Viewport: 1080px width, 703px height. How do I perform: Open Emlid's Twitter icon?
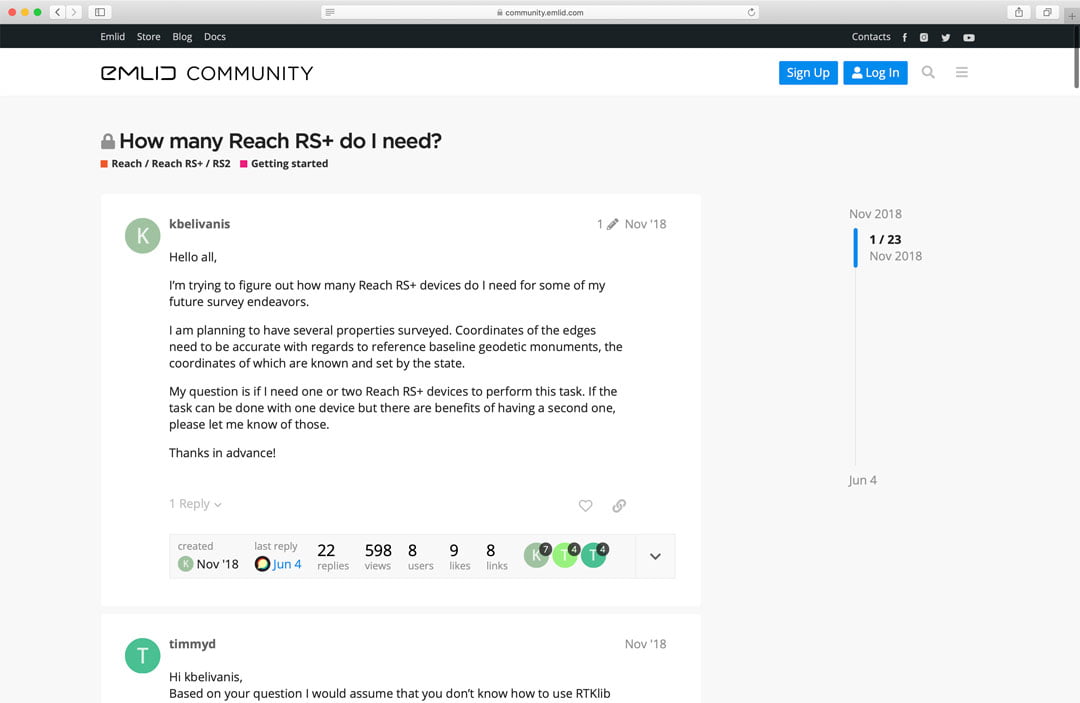click(946, 37)
